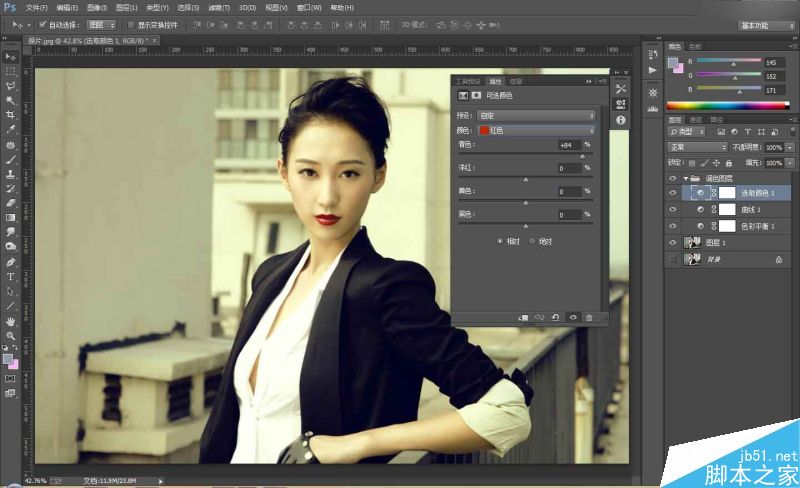800x488 pixels.
Task: Open the History panel icon
Action: (x=653, y=55)
